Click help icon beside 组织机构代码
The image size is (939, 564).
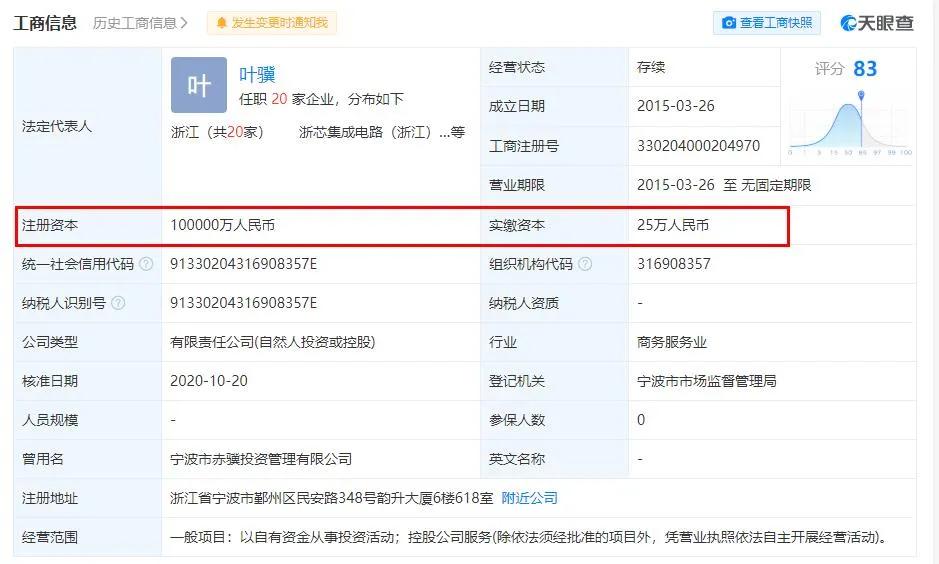tap(585, 264)
